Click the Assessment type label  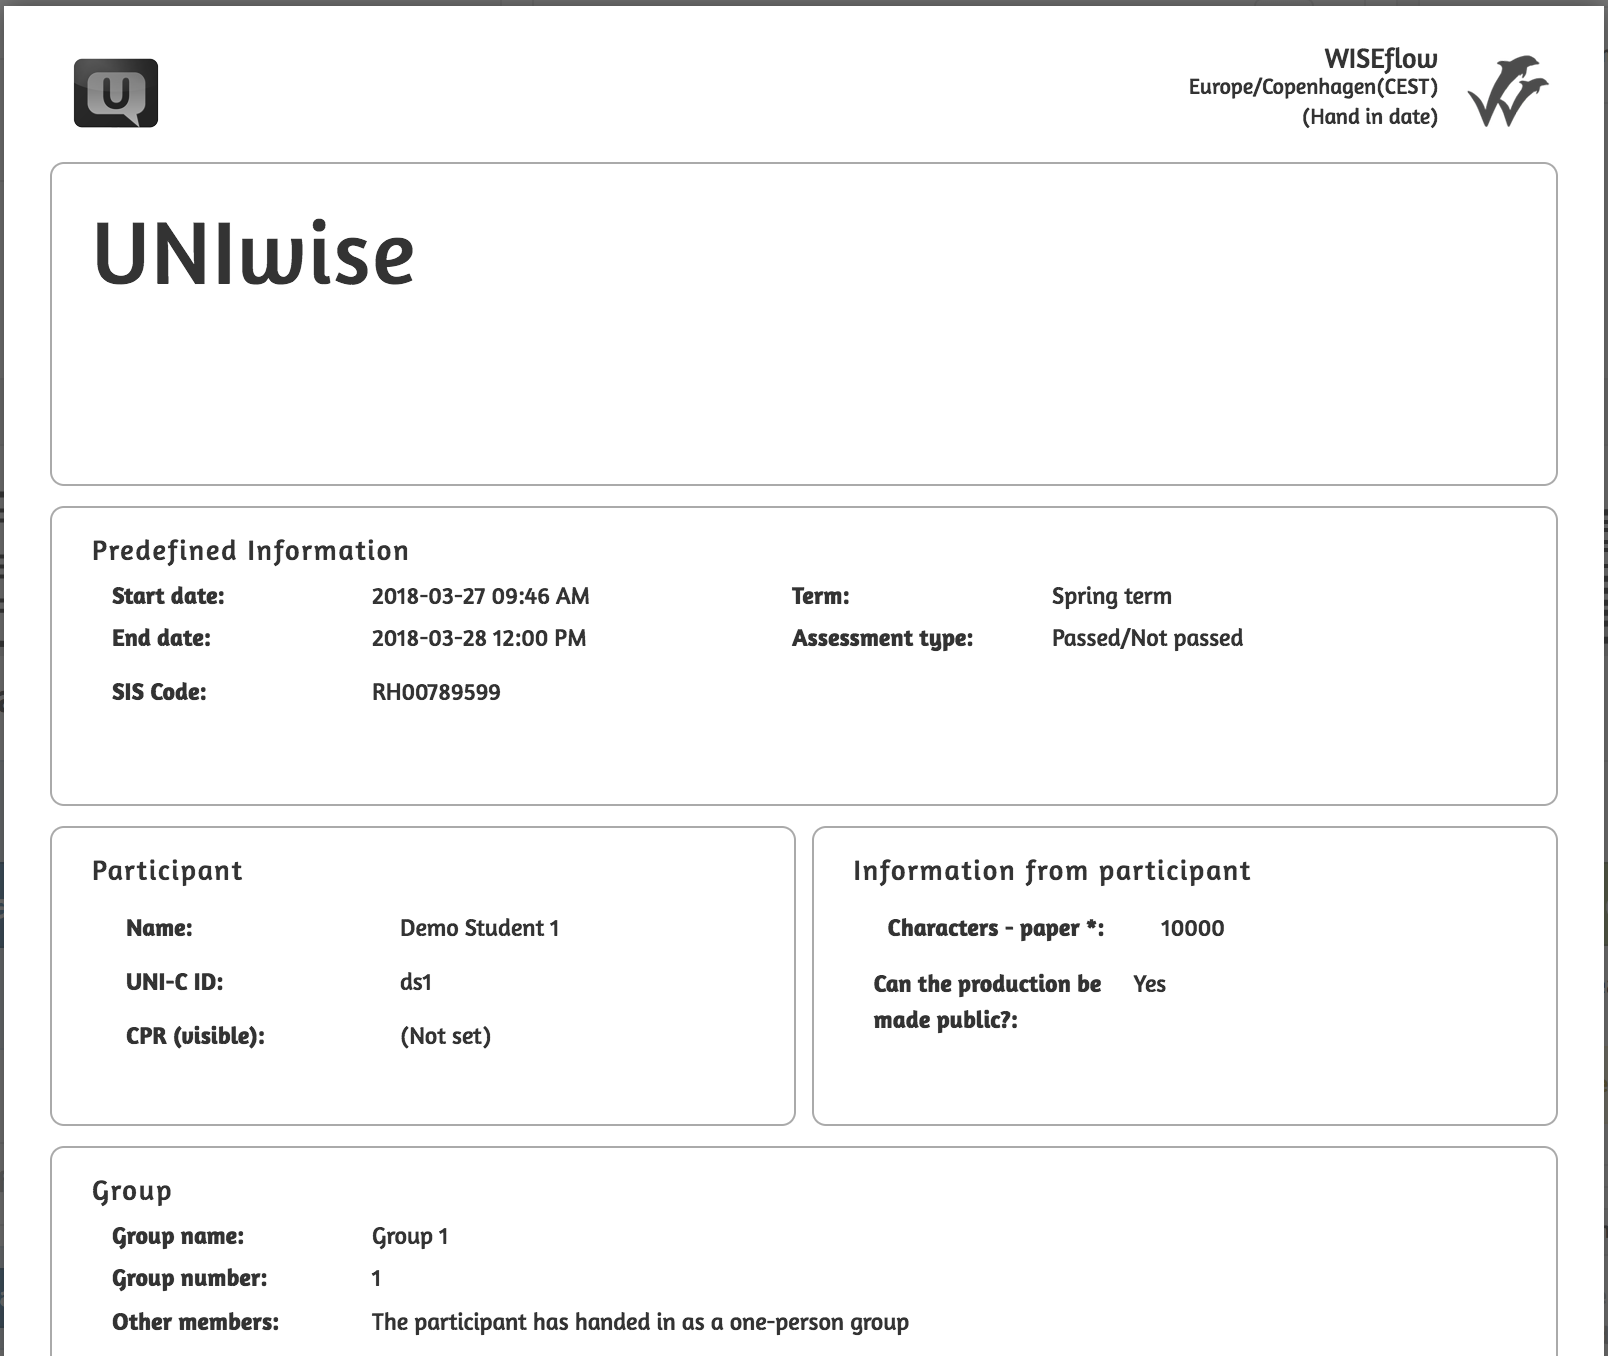(x=882, y=638)
